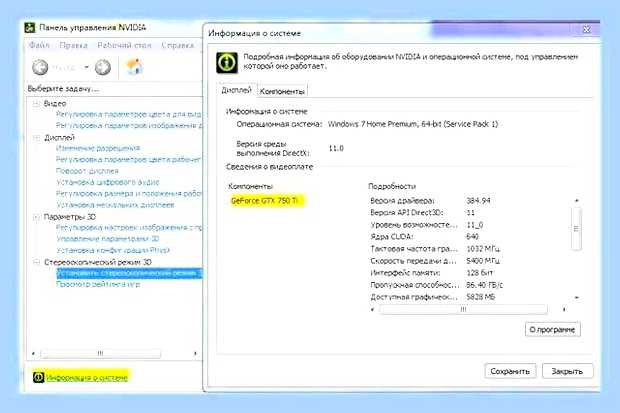Open desktop color settings adjustment task
This screenshot has height=413, width=620.
tap(129, 159)
